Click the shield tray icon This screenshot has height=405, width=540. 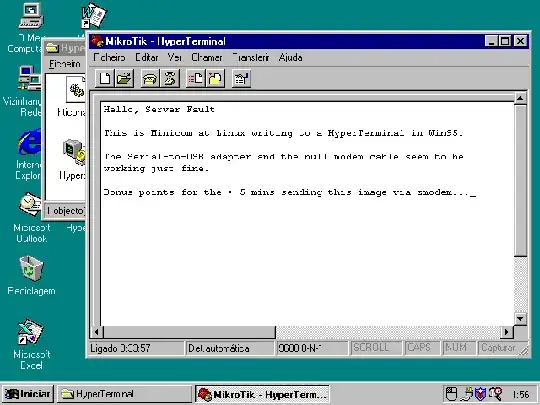click(x=480, y=394)
